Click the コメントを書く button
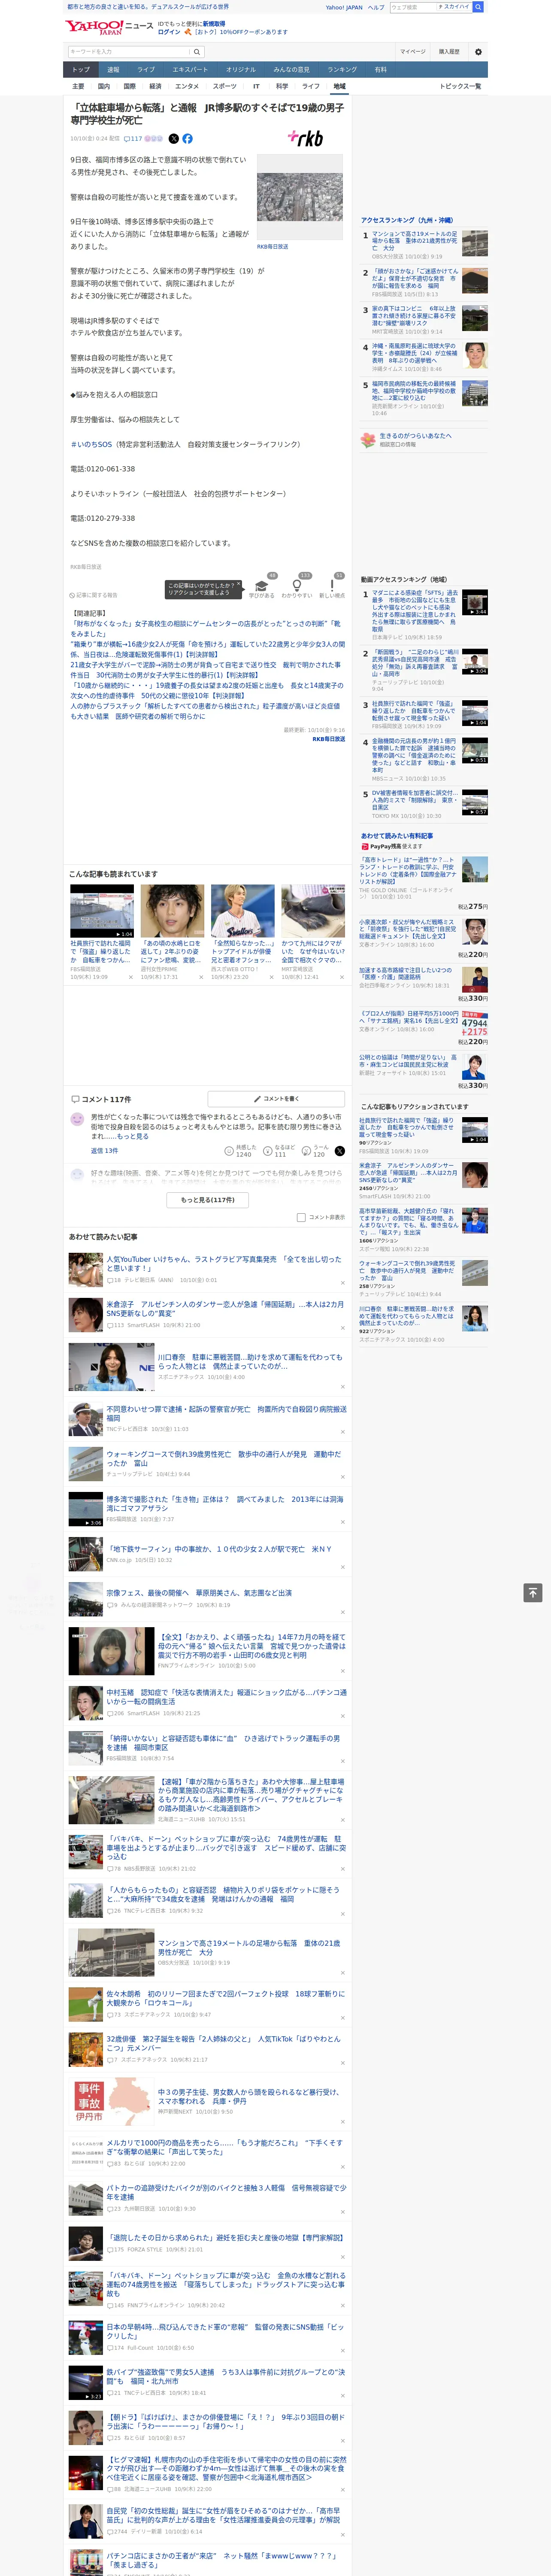This screenshot has width=551, height=2576. (277, 1099)
